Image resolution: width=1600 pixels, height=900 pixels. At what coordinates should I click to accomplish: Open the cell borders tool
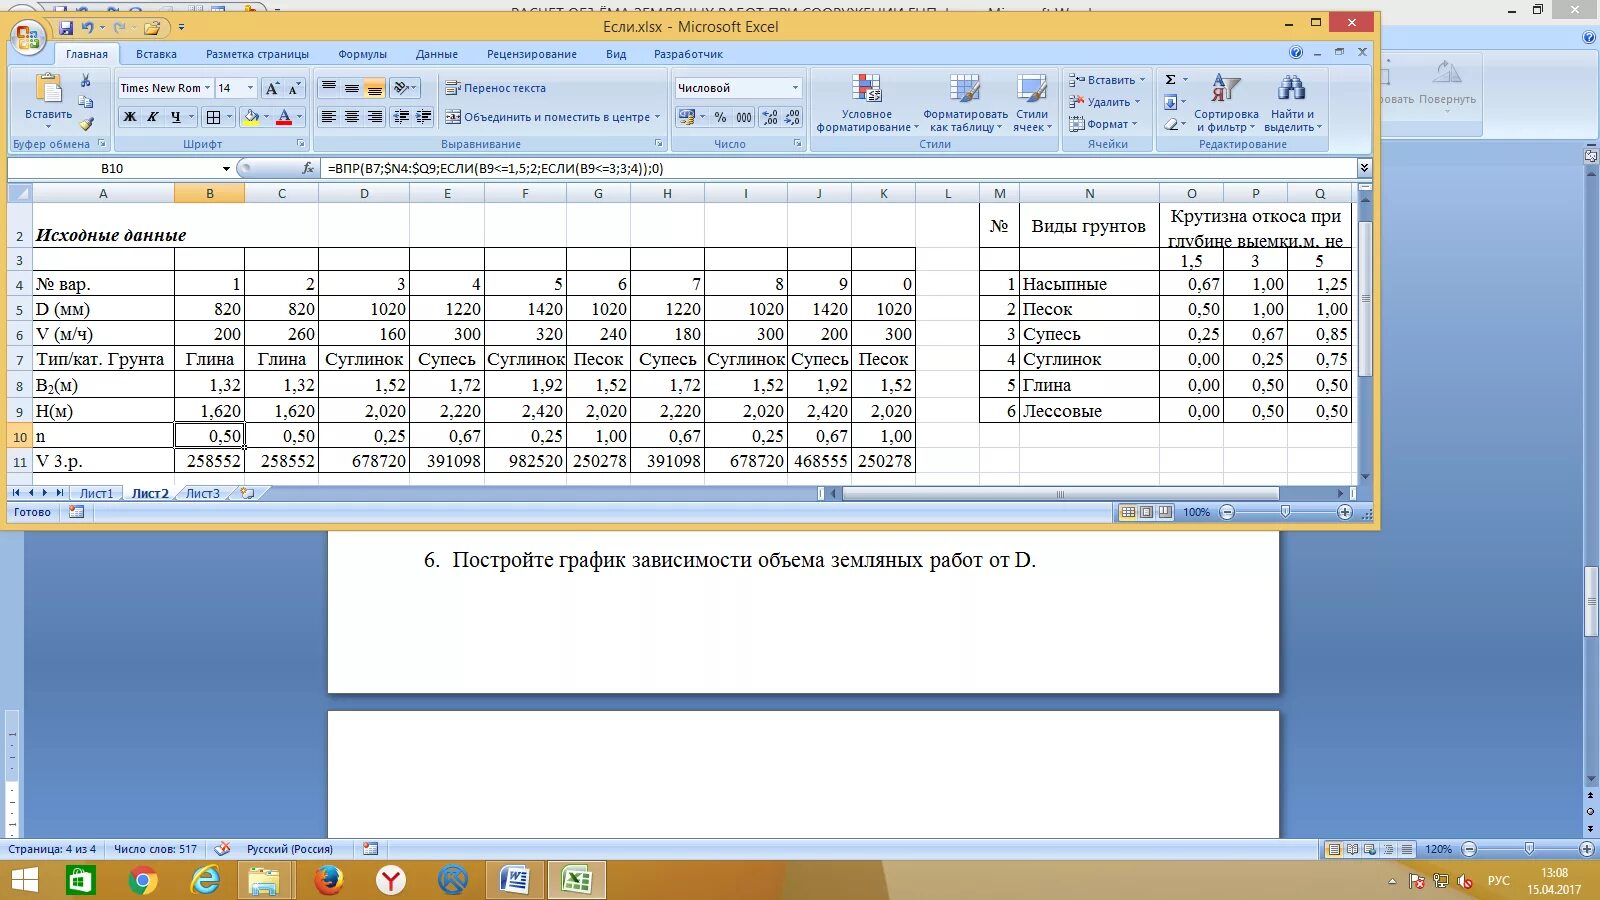tap(213, 117)
